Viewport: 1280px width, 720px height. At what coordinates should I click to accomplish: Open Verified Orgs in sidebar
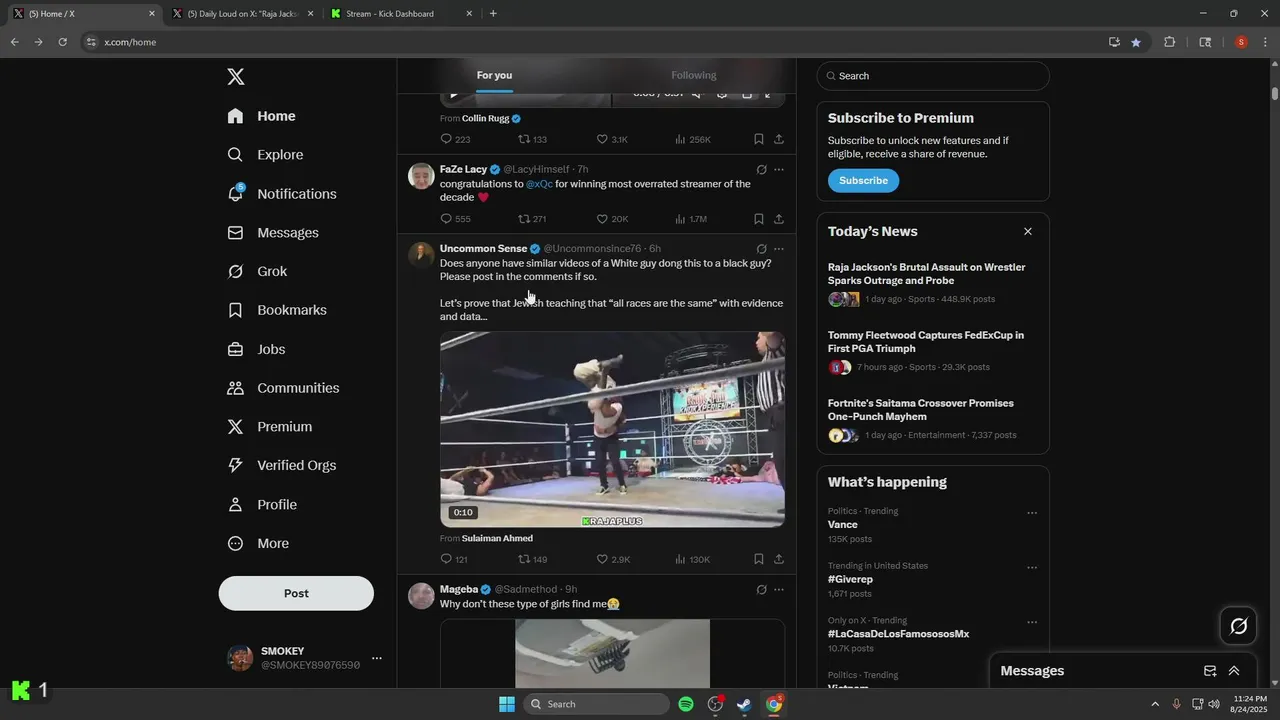click(x=281, y=466)
